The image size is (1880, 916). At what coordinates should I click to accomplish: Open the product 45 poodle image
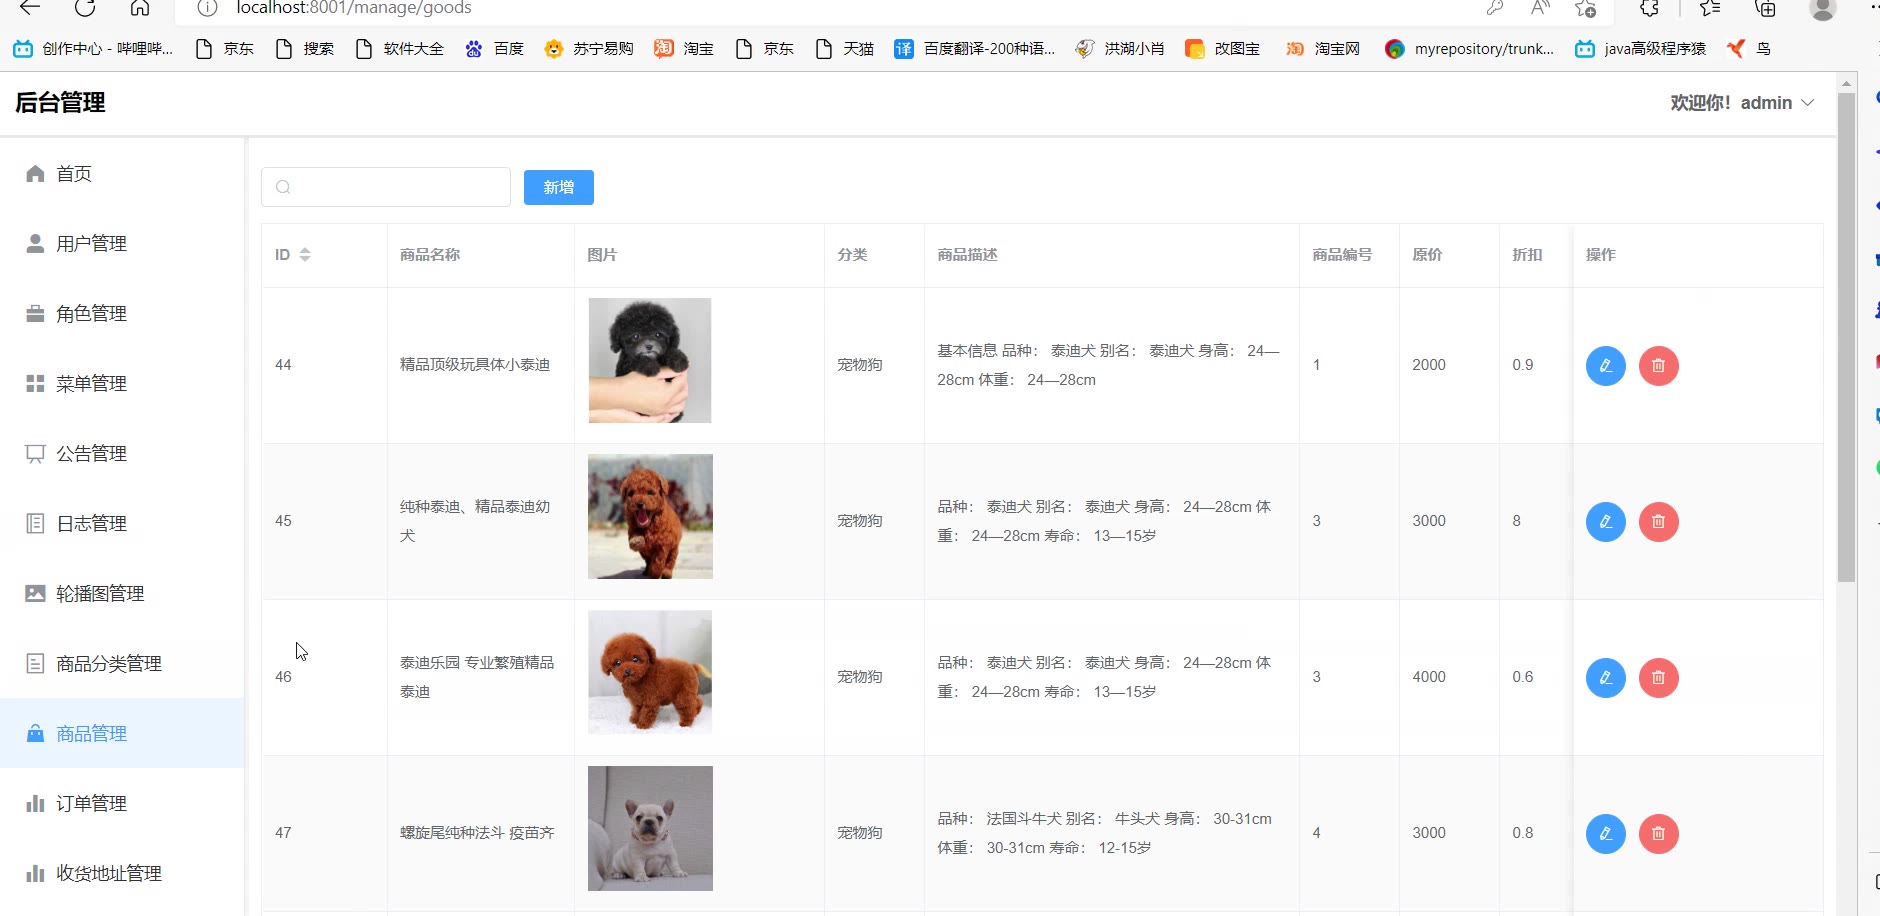point(650,516)
